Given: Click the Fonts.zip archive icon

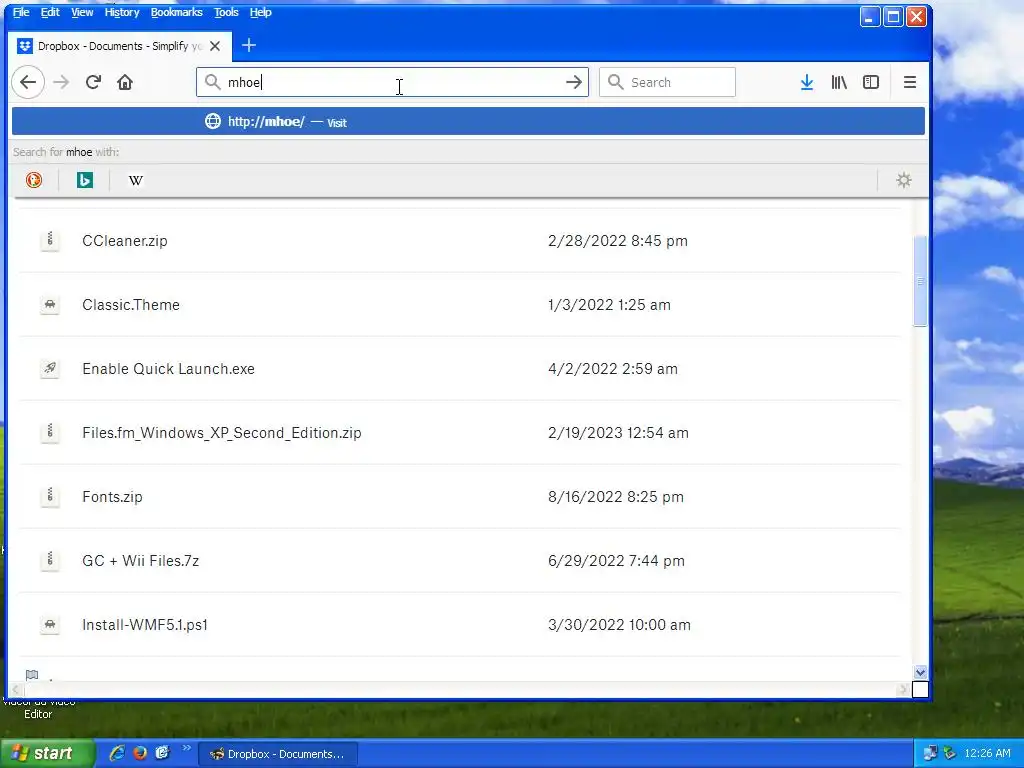Looking at the screenshot, I should pyautogui.click(x=50, y=496).
